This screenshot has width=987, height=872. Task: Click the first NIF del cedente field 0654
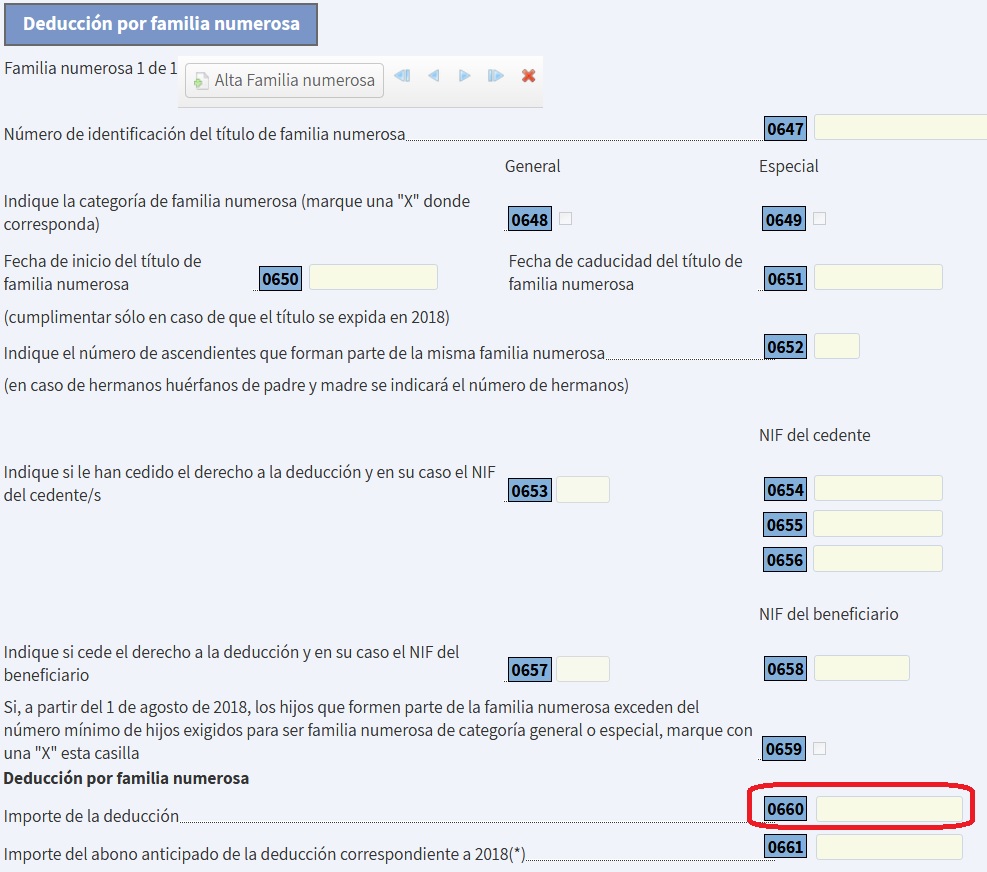point(878,489)
